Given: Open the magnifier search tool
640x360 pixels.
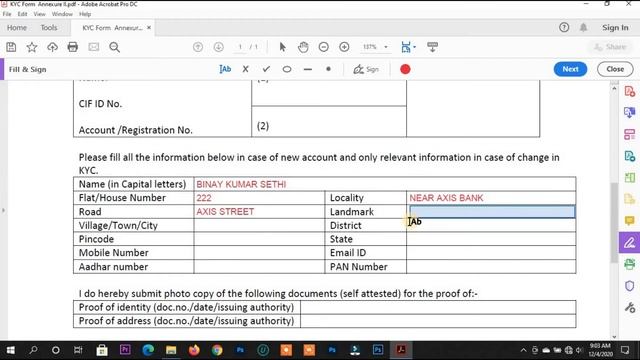Looking at the screenshot, I should coord(115,47).
